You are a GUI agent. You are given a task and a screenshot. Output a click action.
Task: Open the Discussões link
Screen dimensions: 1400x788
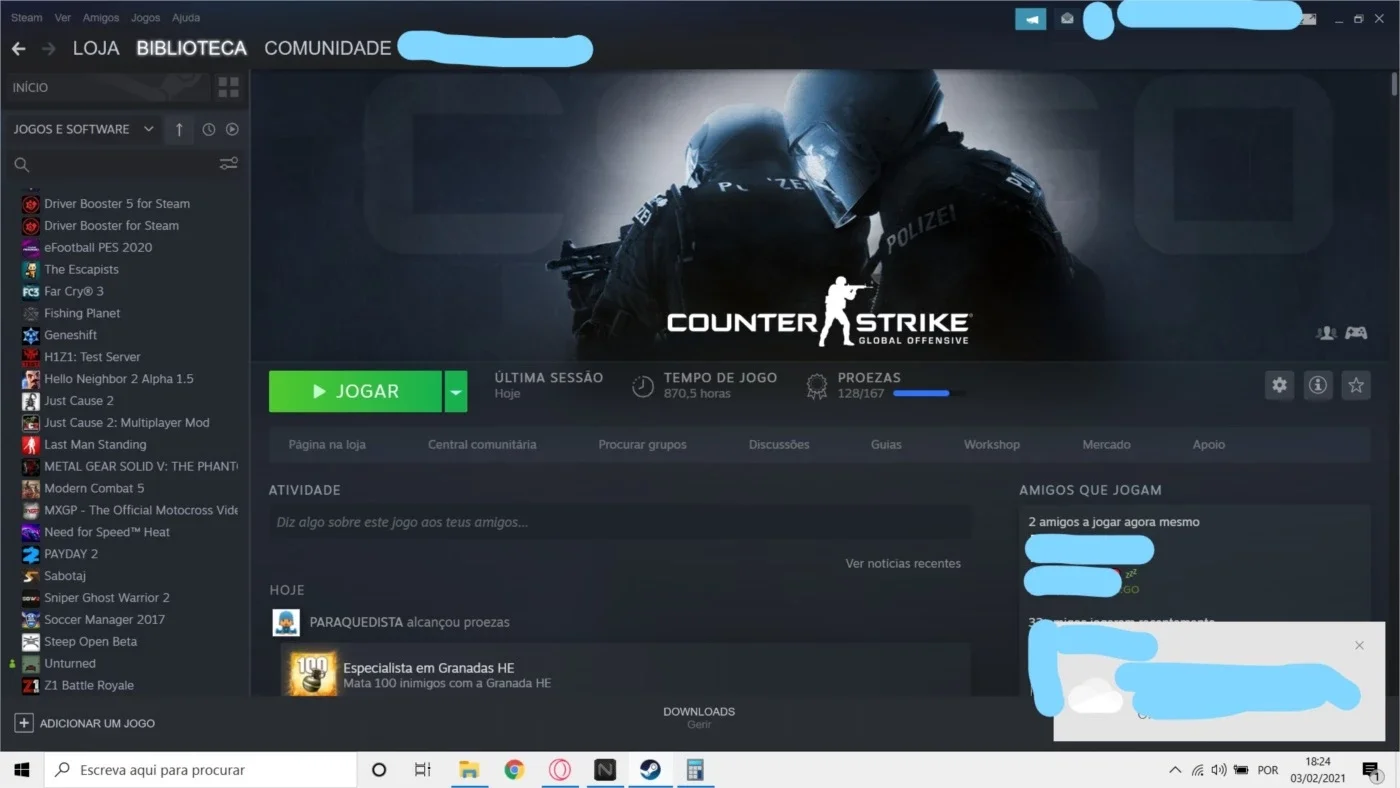779,445
